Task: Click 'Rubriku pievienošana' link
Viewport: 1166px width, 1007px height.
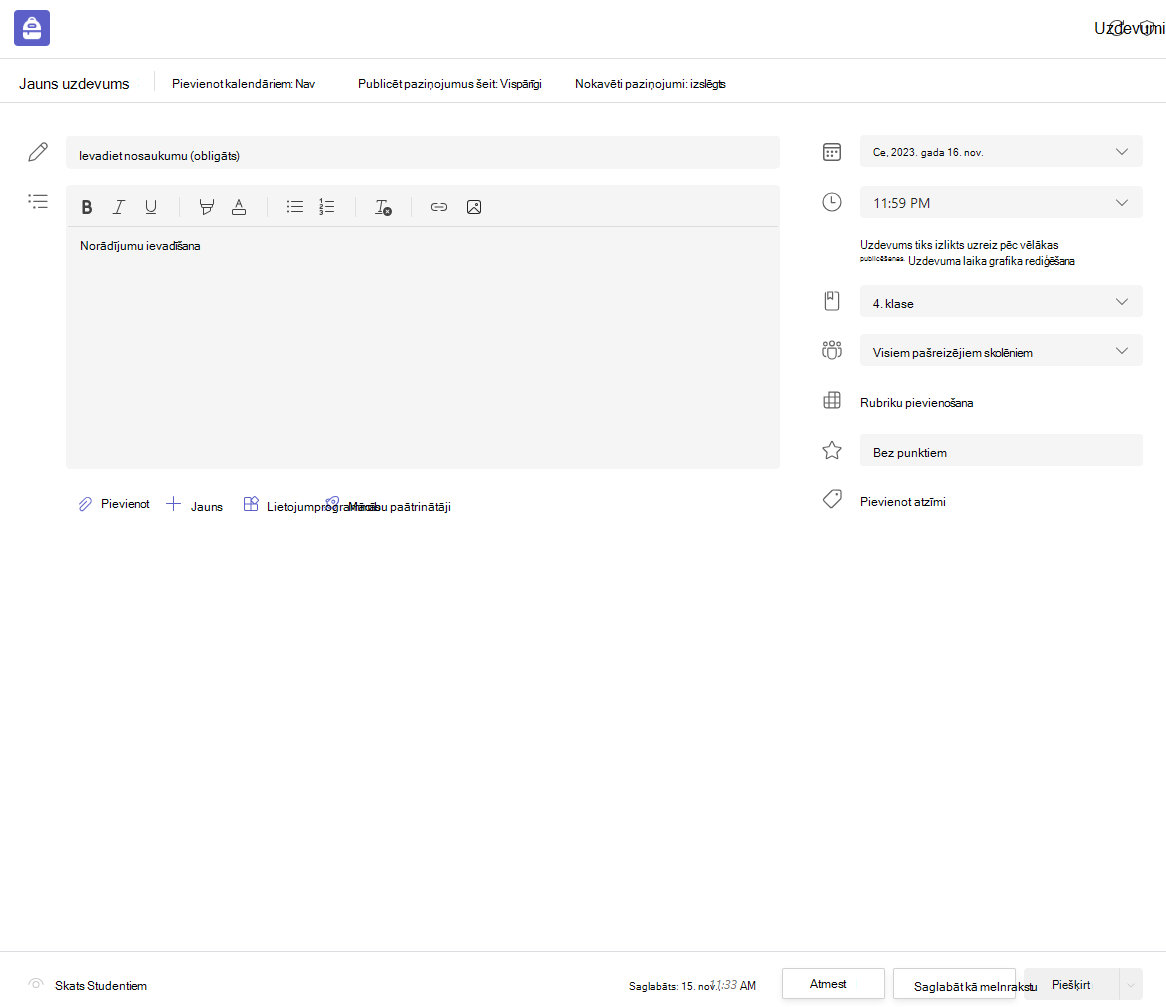Action: pyautogui.click(x=917, y=402)
